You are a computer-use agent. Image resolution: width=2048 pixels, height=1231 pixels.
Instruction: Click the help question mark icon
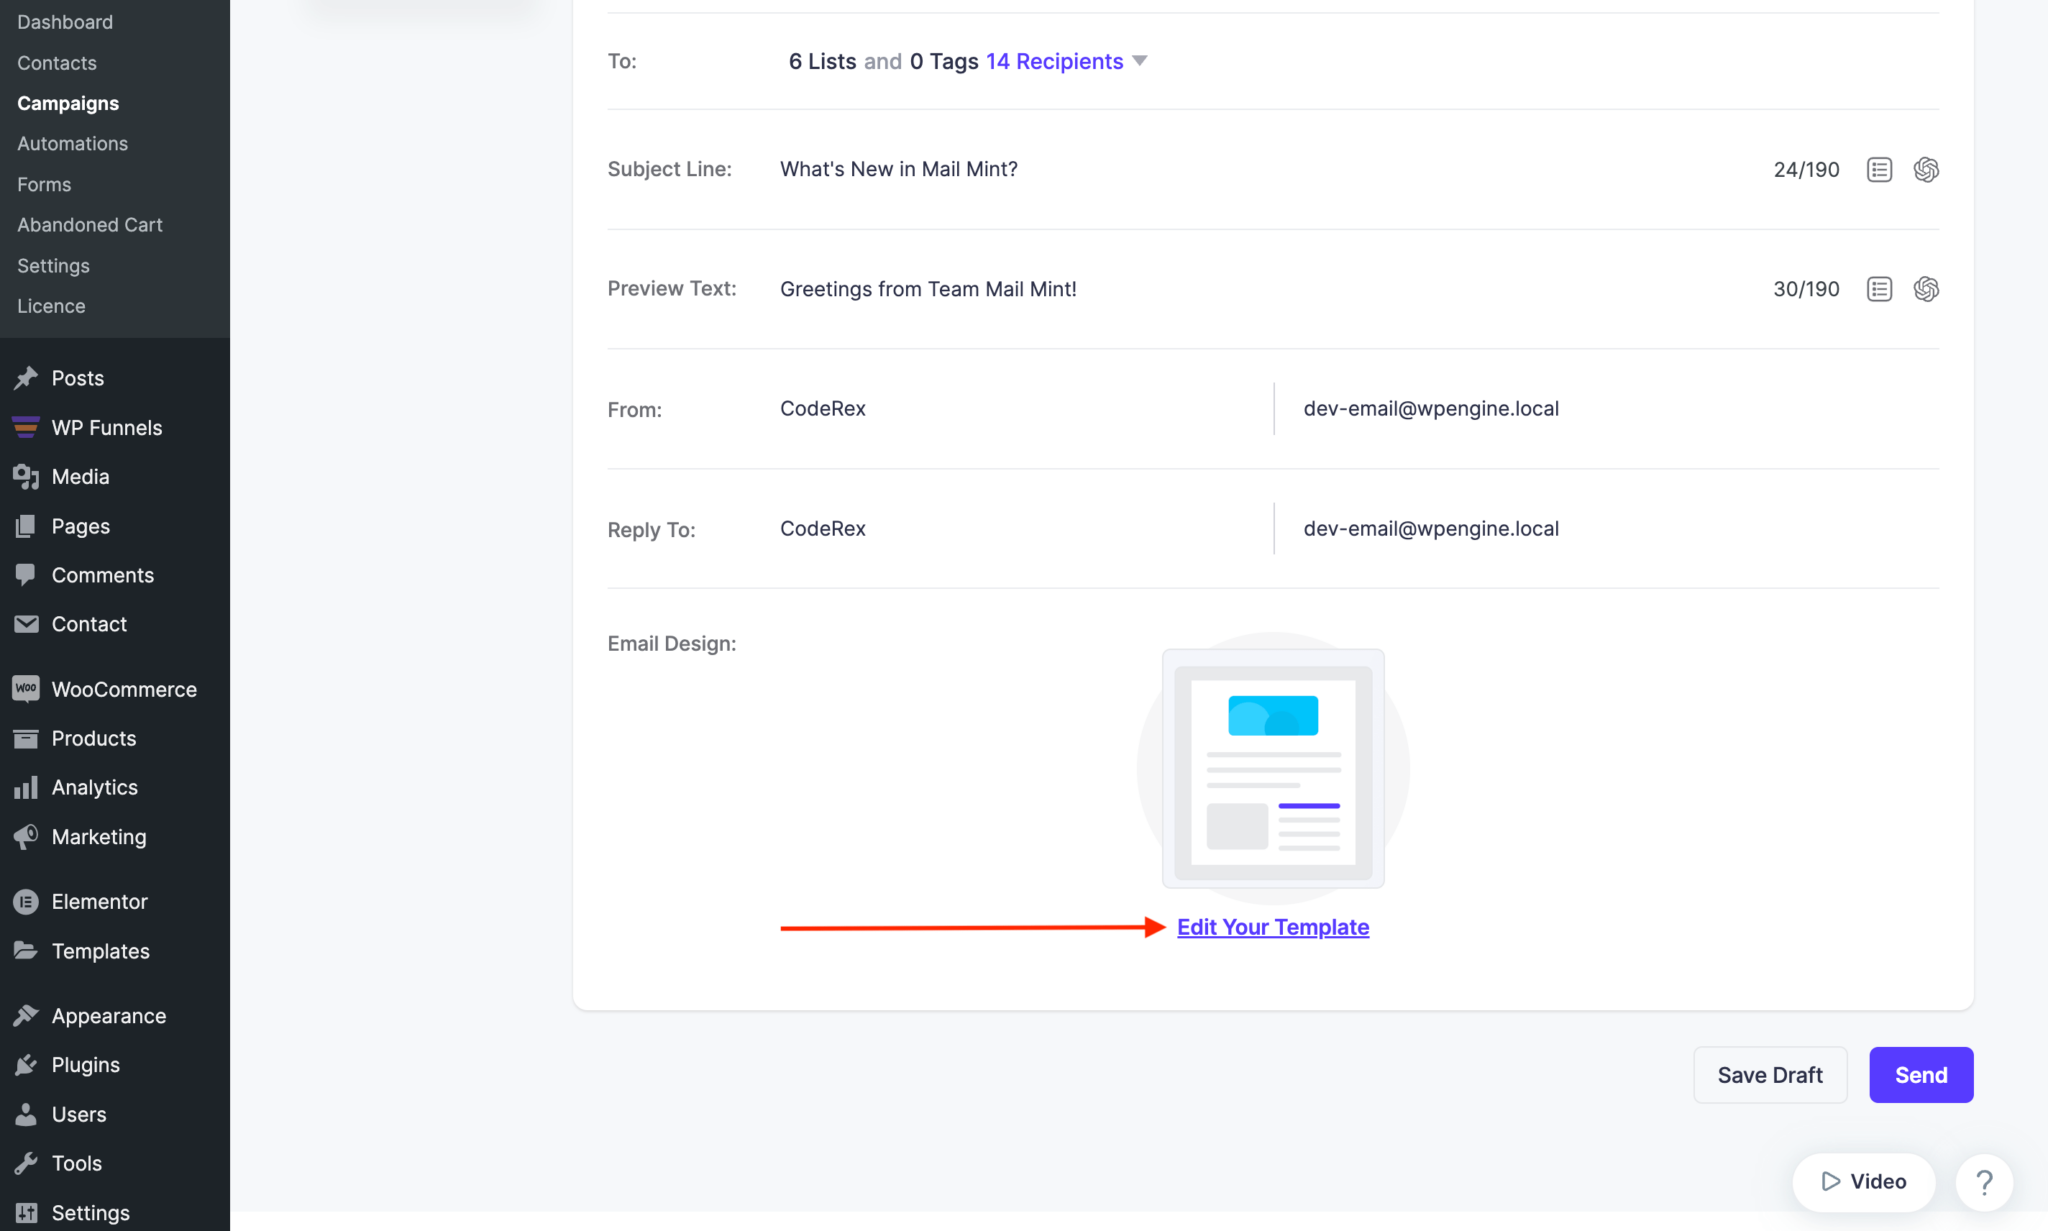pos(1984,1183)
